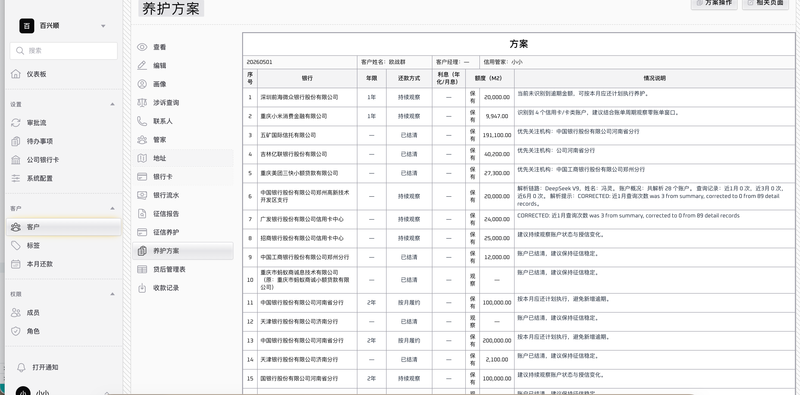
Task: Open the 征信养护 submenu item
Action: [x=183, y=232]
